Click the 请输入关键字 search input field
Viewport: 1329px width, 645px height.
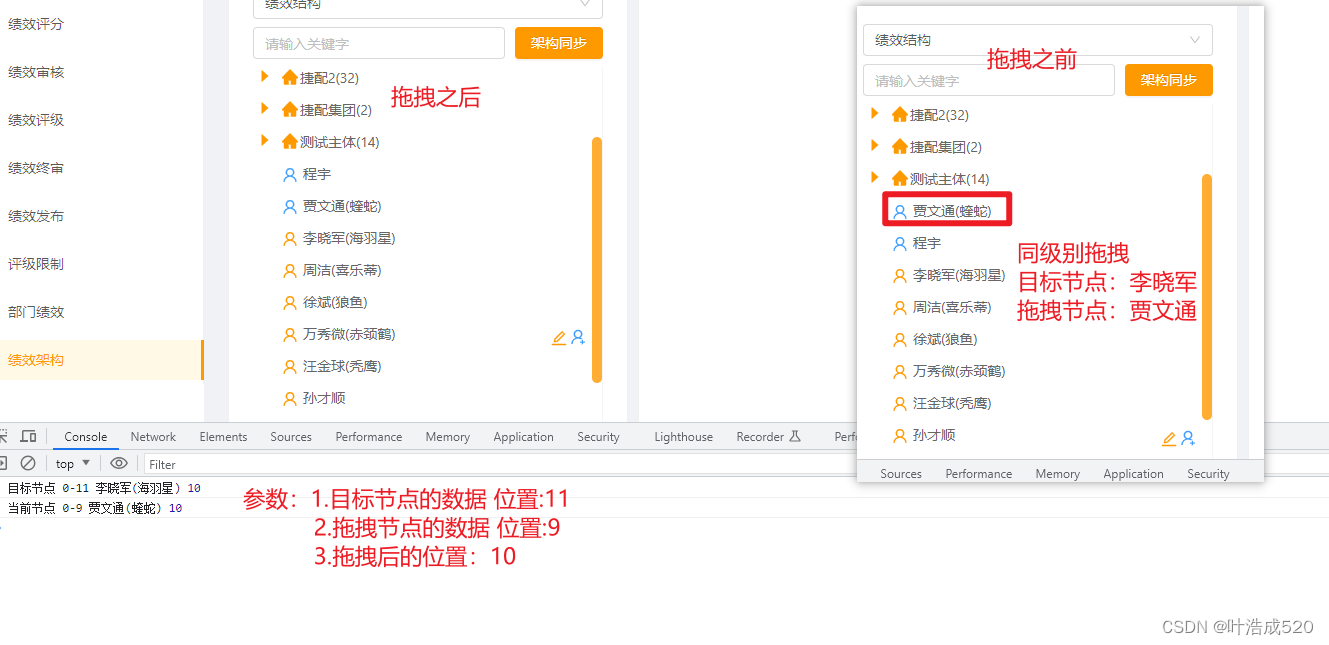[x=378, y=43]
